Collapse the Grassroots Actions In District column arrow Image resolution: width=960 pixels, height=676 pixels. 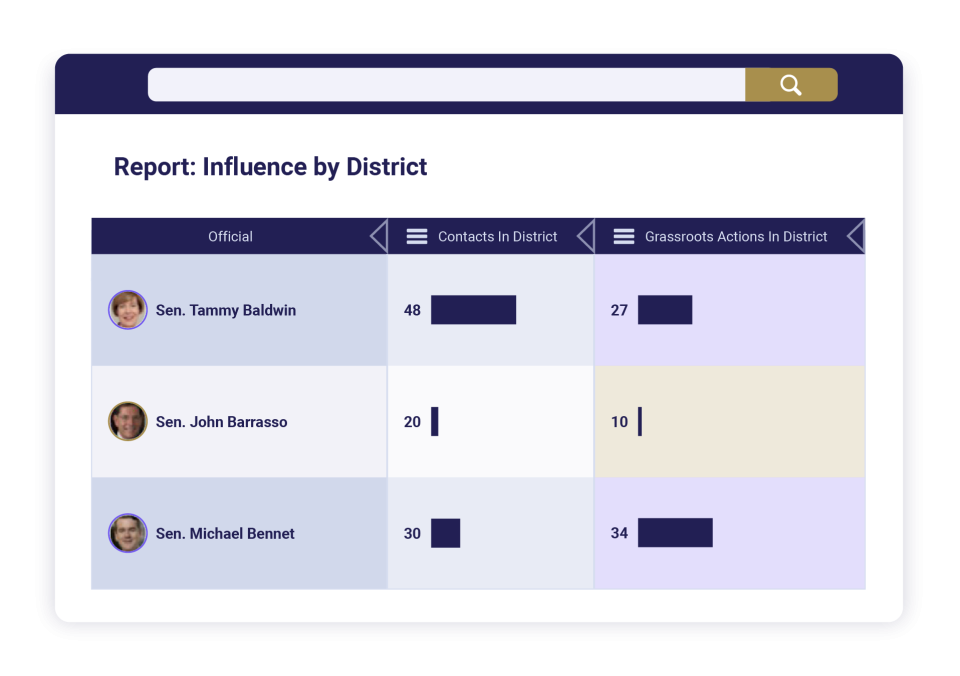pyautogui.click(x=855, y=237)
